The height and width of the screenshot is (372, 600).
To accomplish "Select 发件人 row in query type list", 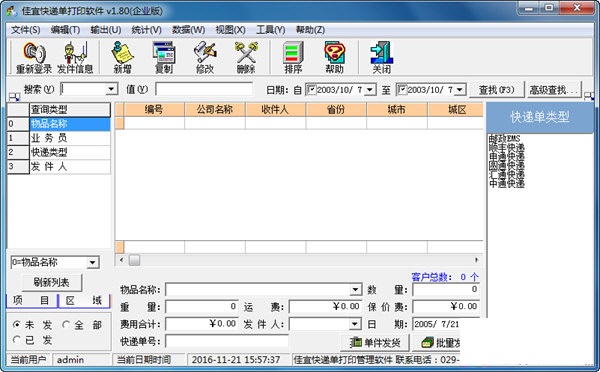I will 70,166.
